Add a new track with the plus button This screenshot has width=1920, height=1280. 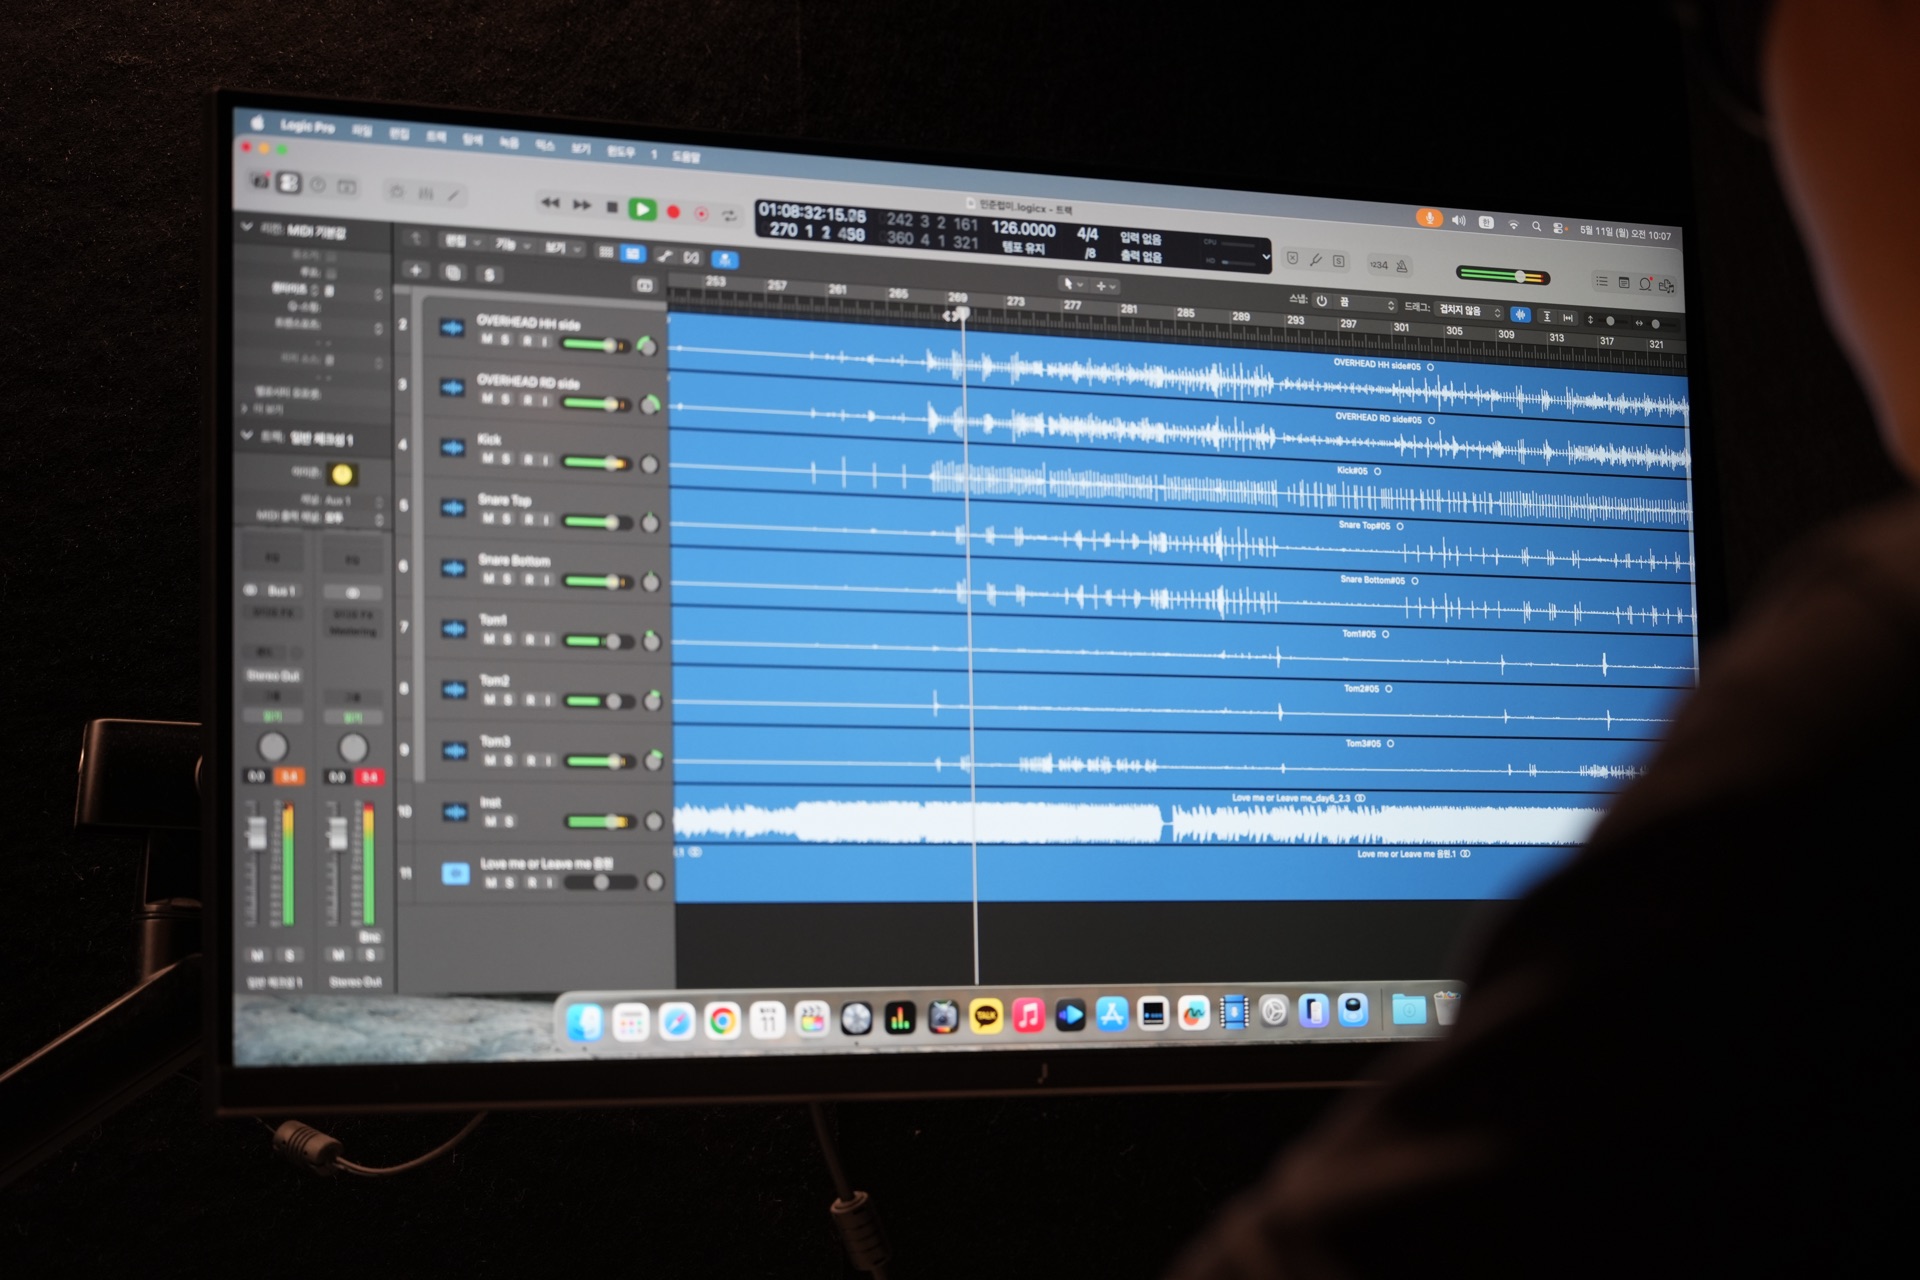[415, 270]
